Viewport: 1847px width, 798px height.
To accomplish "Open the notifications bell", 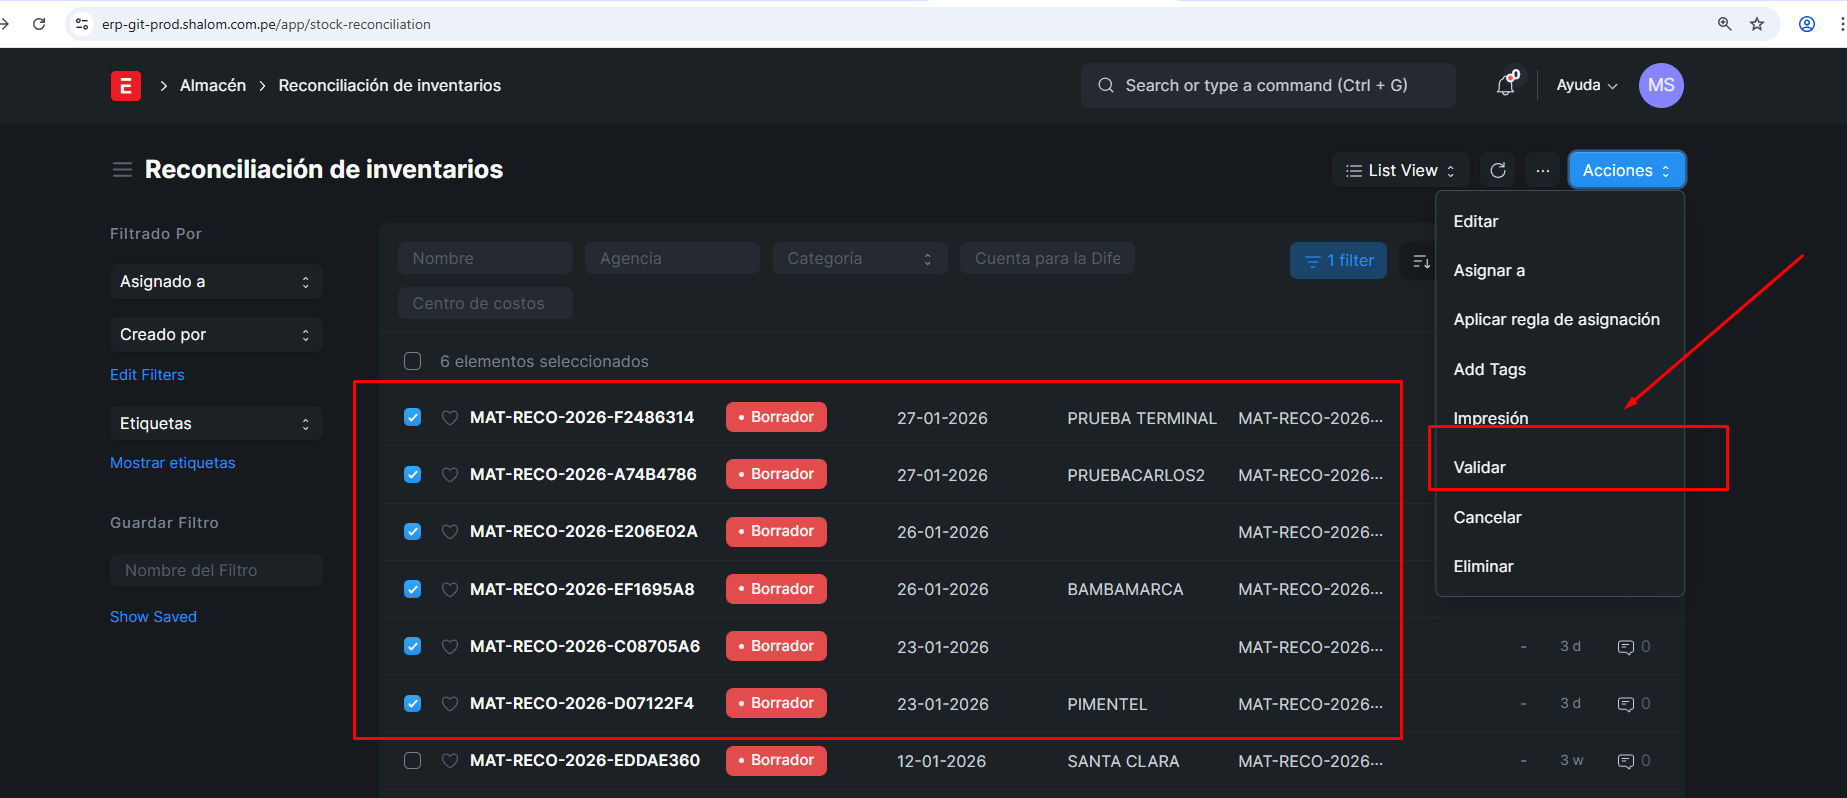I will [1505, 86].
